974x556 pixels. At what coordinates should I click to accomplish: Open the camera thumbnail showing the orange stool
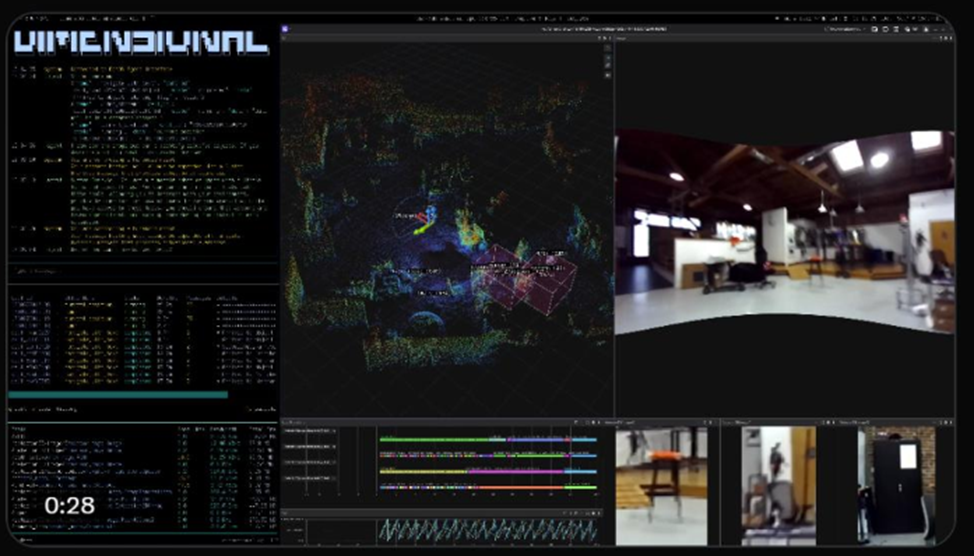pos(662,486)
